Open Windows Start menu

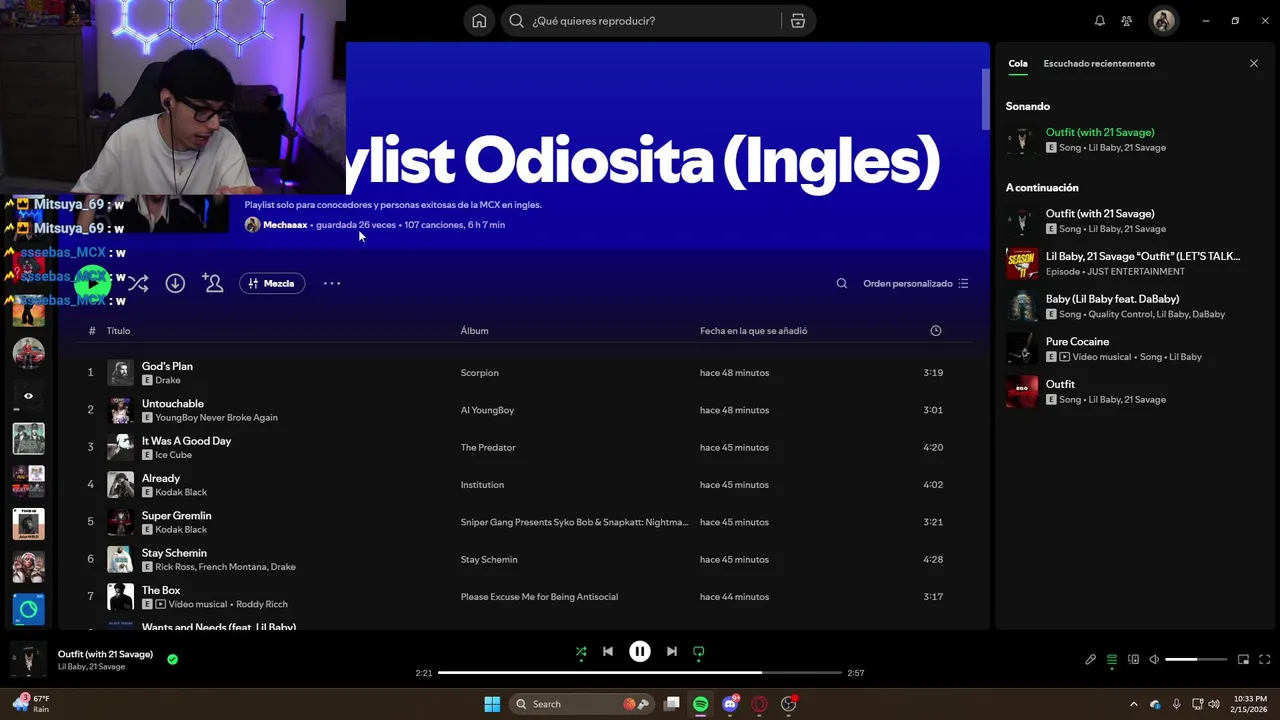point(492,704)
